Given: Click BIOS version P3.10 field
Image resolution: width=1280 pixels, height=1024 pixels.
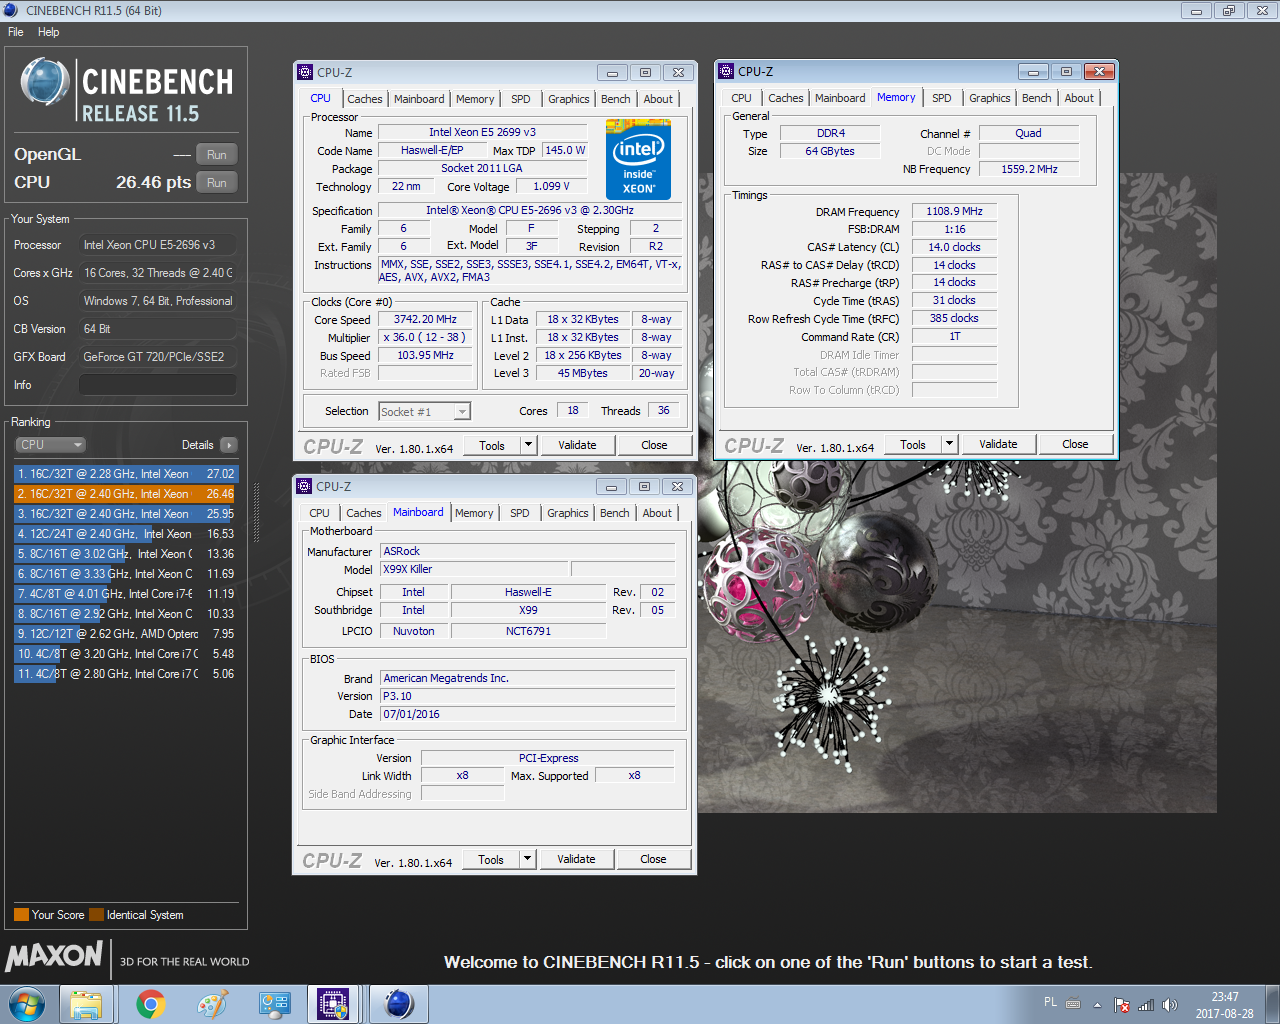Looking at the screenshot, I should pyautogui.click(x=528, y=697).
